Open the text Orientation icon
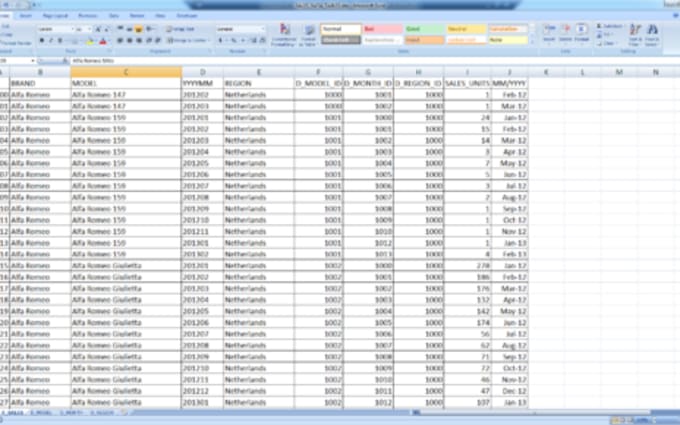This screenshot has width=680, height=425. click(x=150, y=29)
